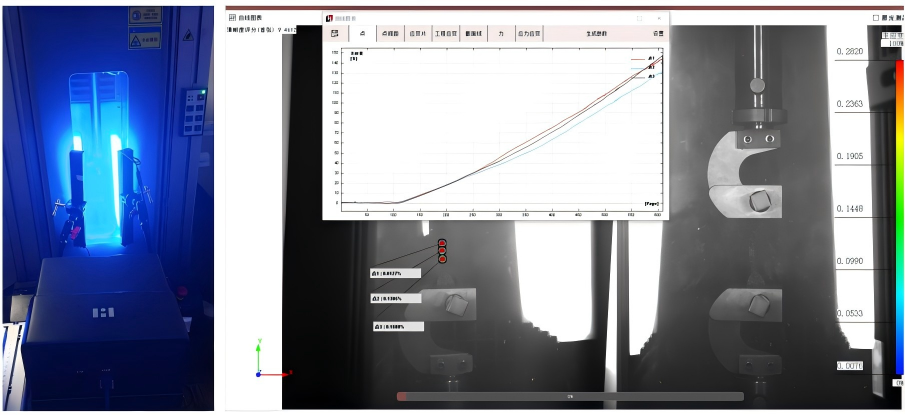Click the progress slider below the images
The width and height of the screenshot is (905, 415).
570,397
